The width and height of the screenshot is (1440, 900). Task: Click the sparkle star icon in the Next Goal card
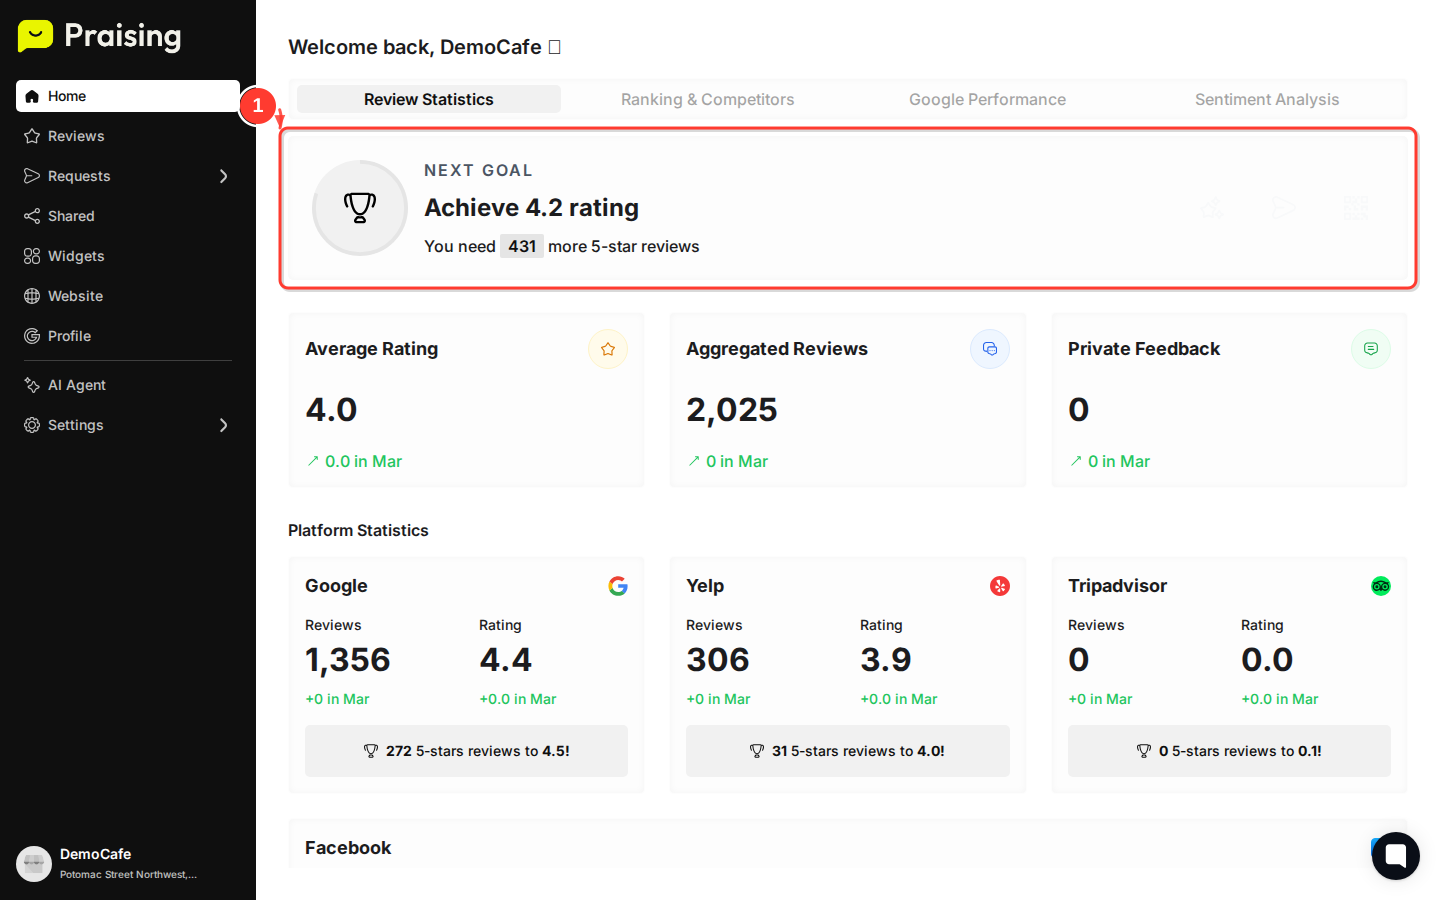pos(1212,208)
